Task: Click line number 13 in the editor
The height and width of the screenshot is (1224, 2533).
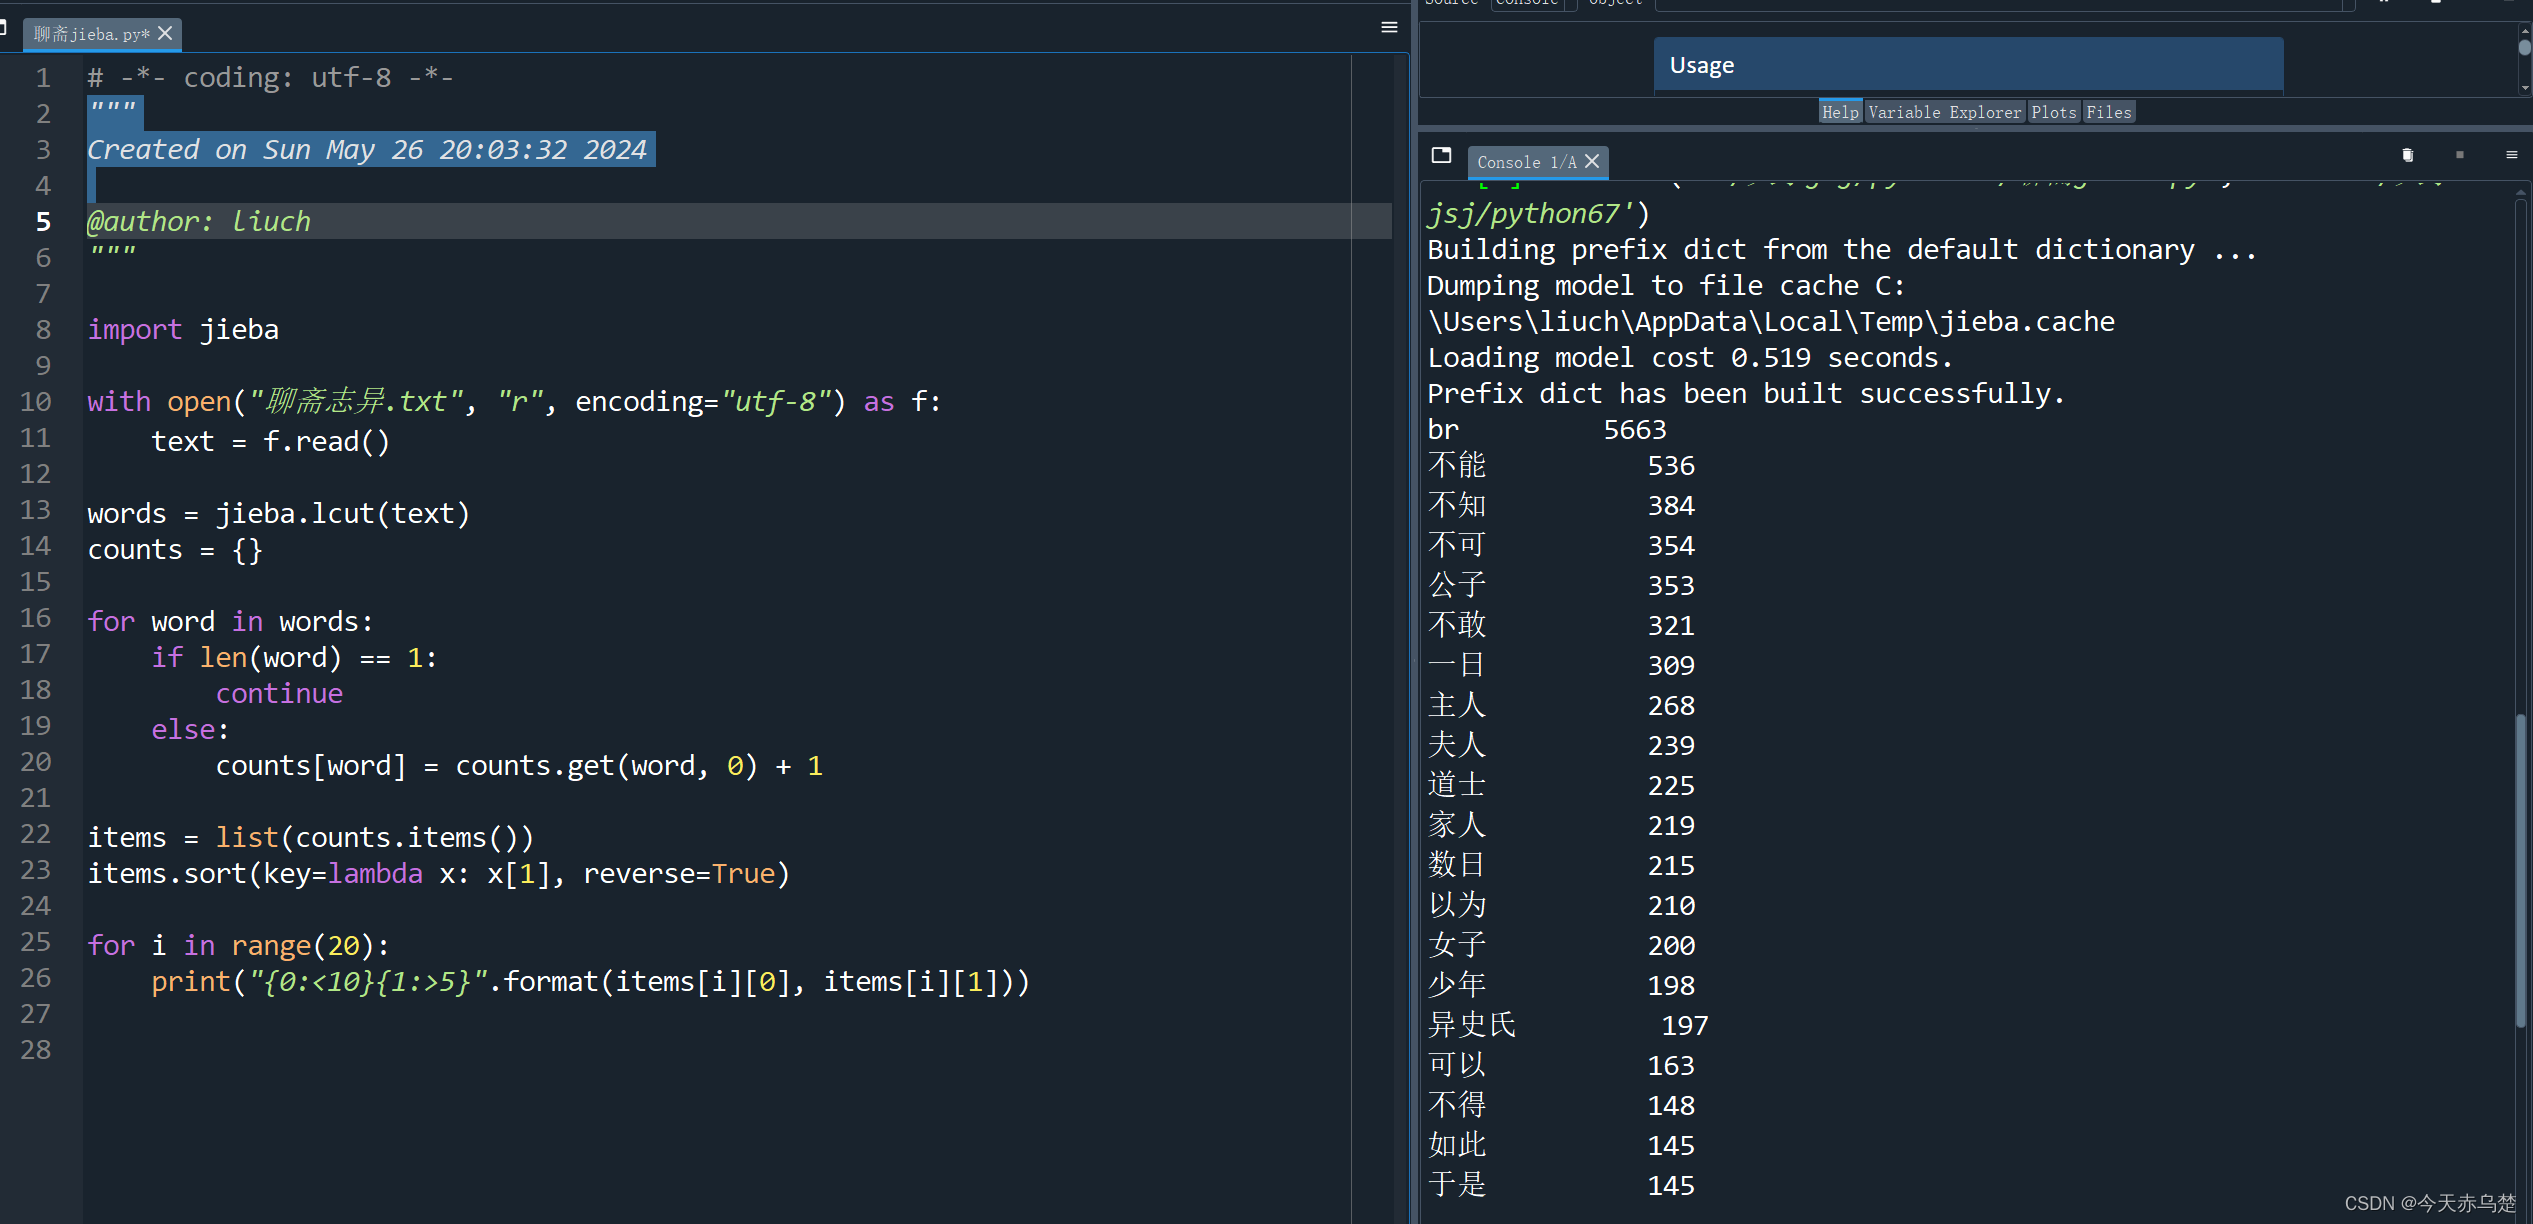Action: (x=35, y=510)
